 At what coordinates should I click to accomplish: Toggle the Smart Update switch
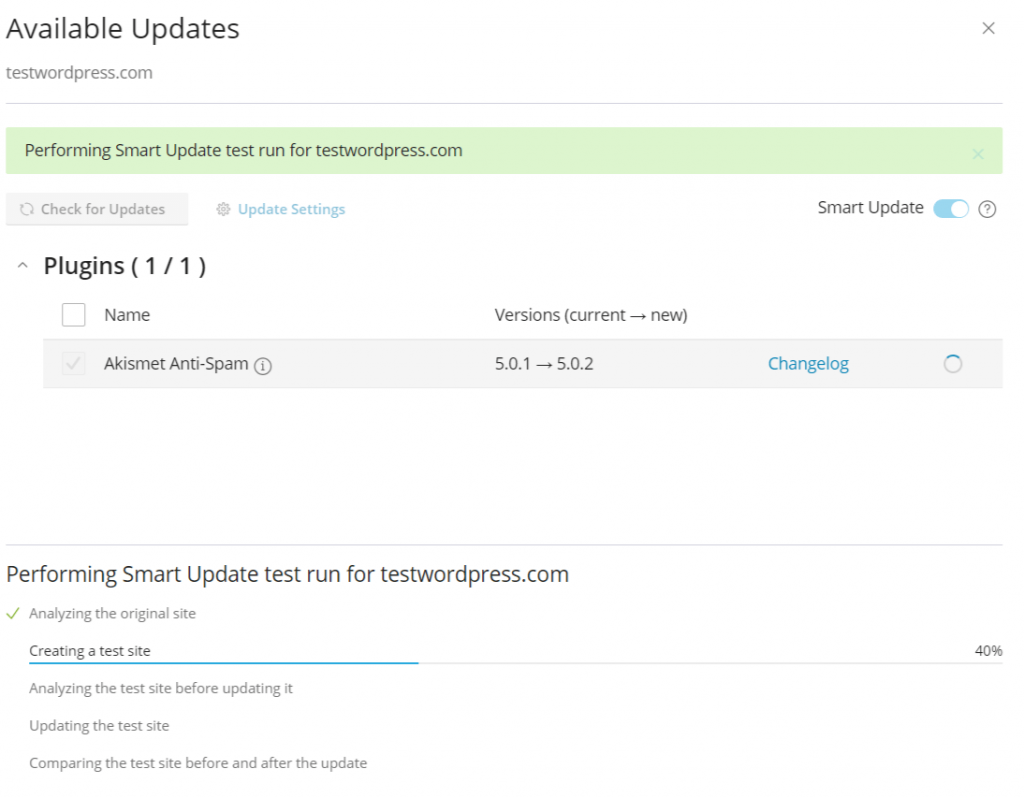(x=951, y=209)
